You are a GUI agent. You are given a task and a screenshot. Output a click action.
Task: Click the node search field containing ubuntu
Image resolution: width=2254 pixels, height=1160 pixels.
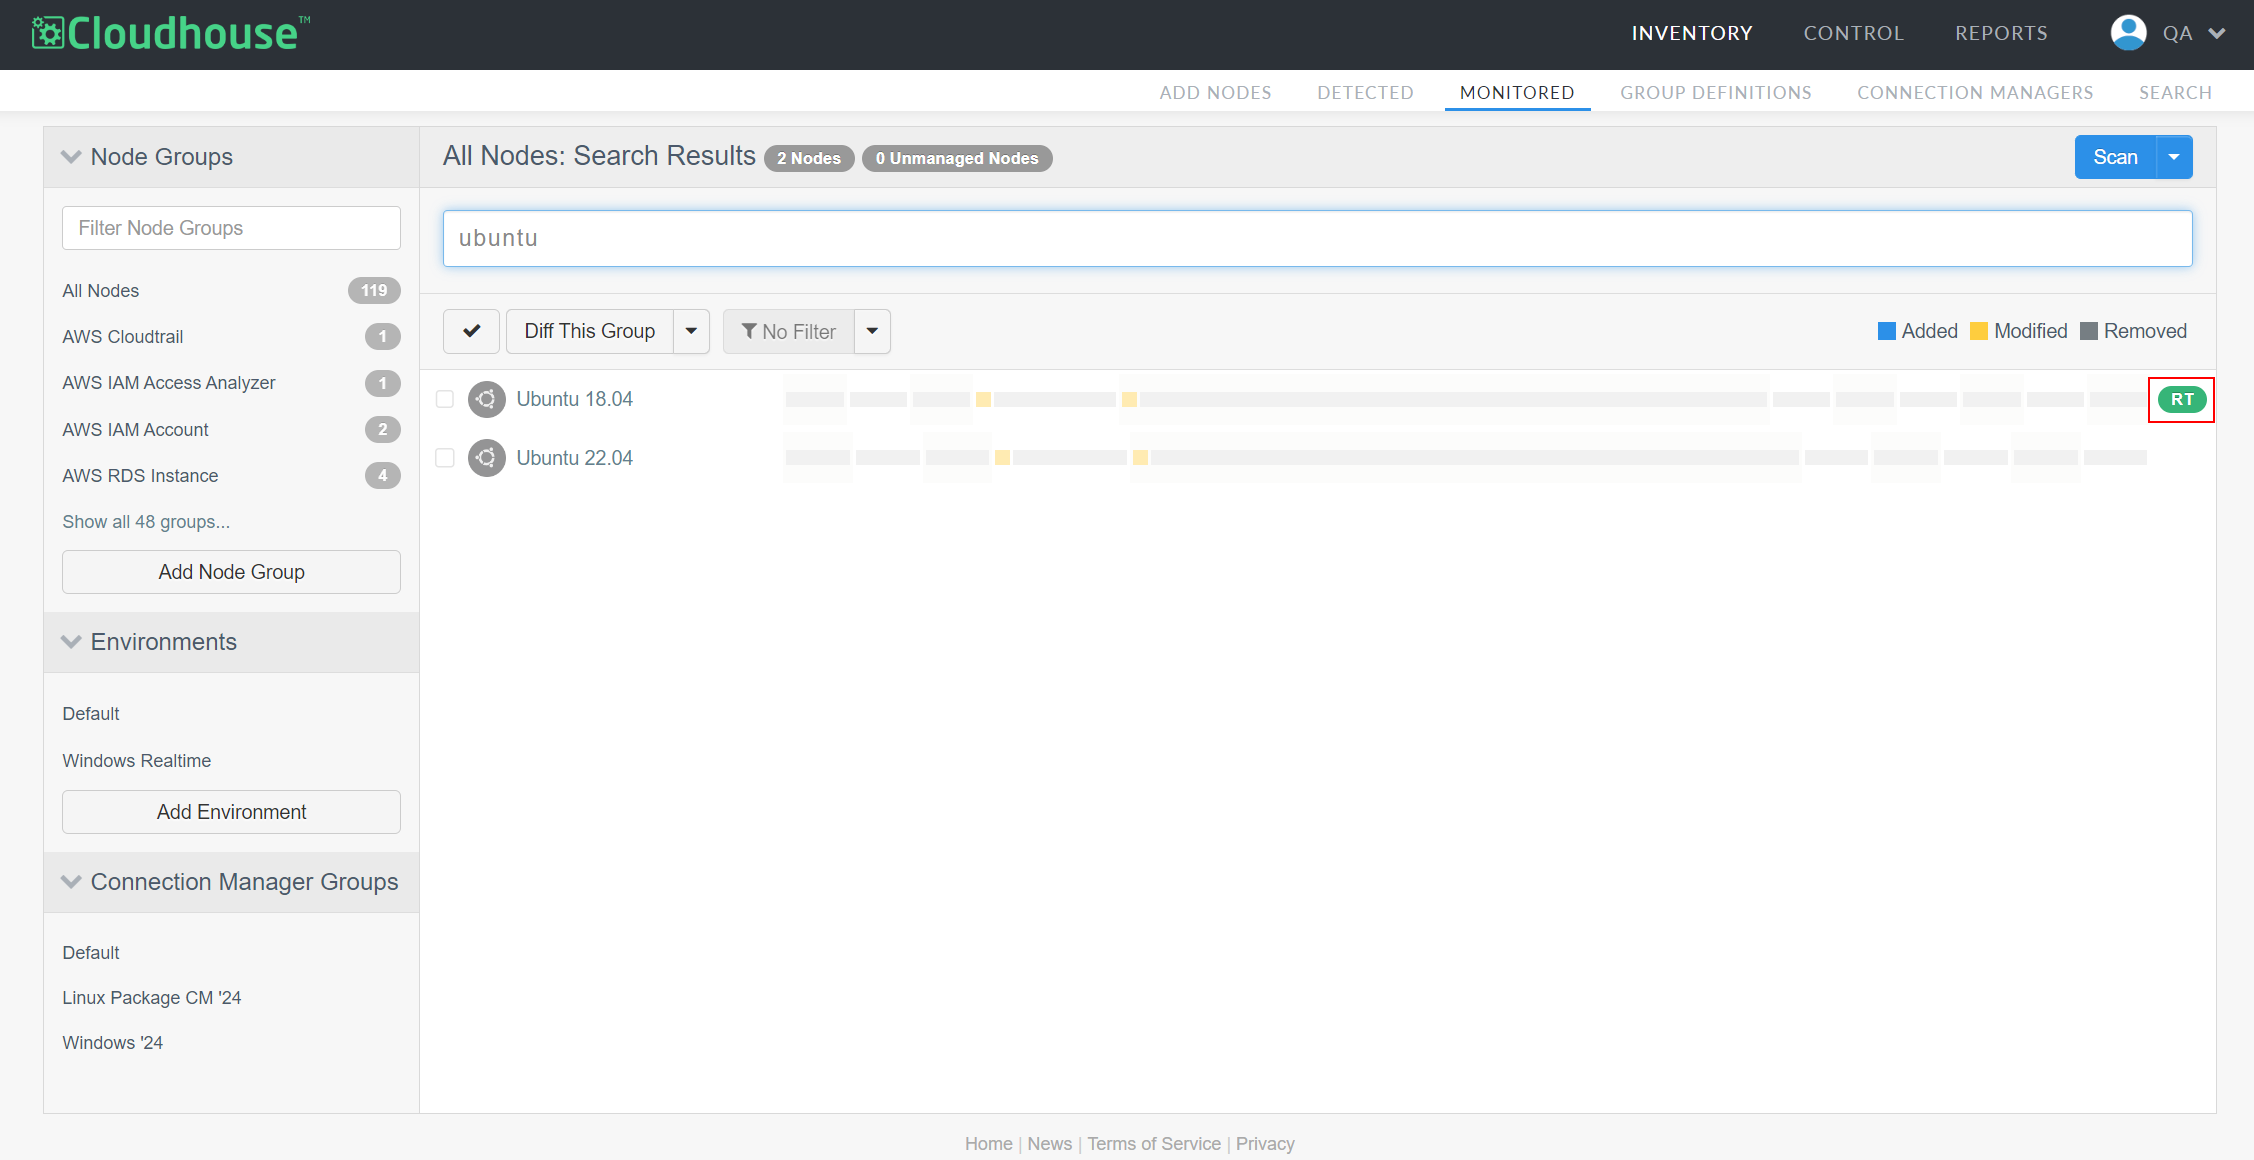pos(1317,238)
